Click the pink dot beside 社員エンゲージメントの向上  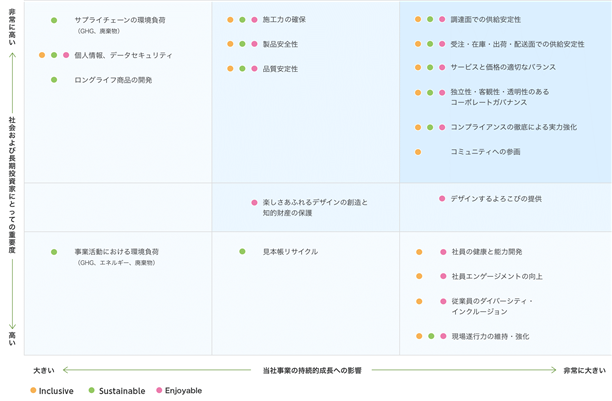(443, 276)
